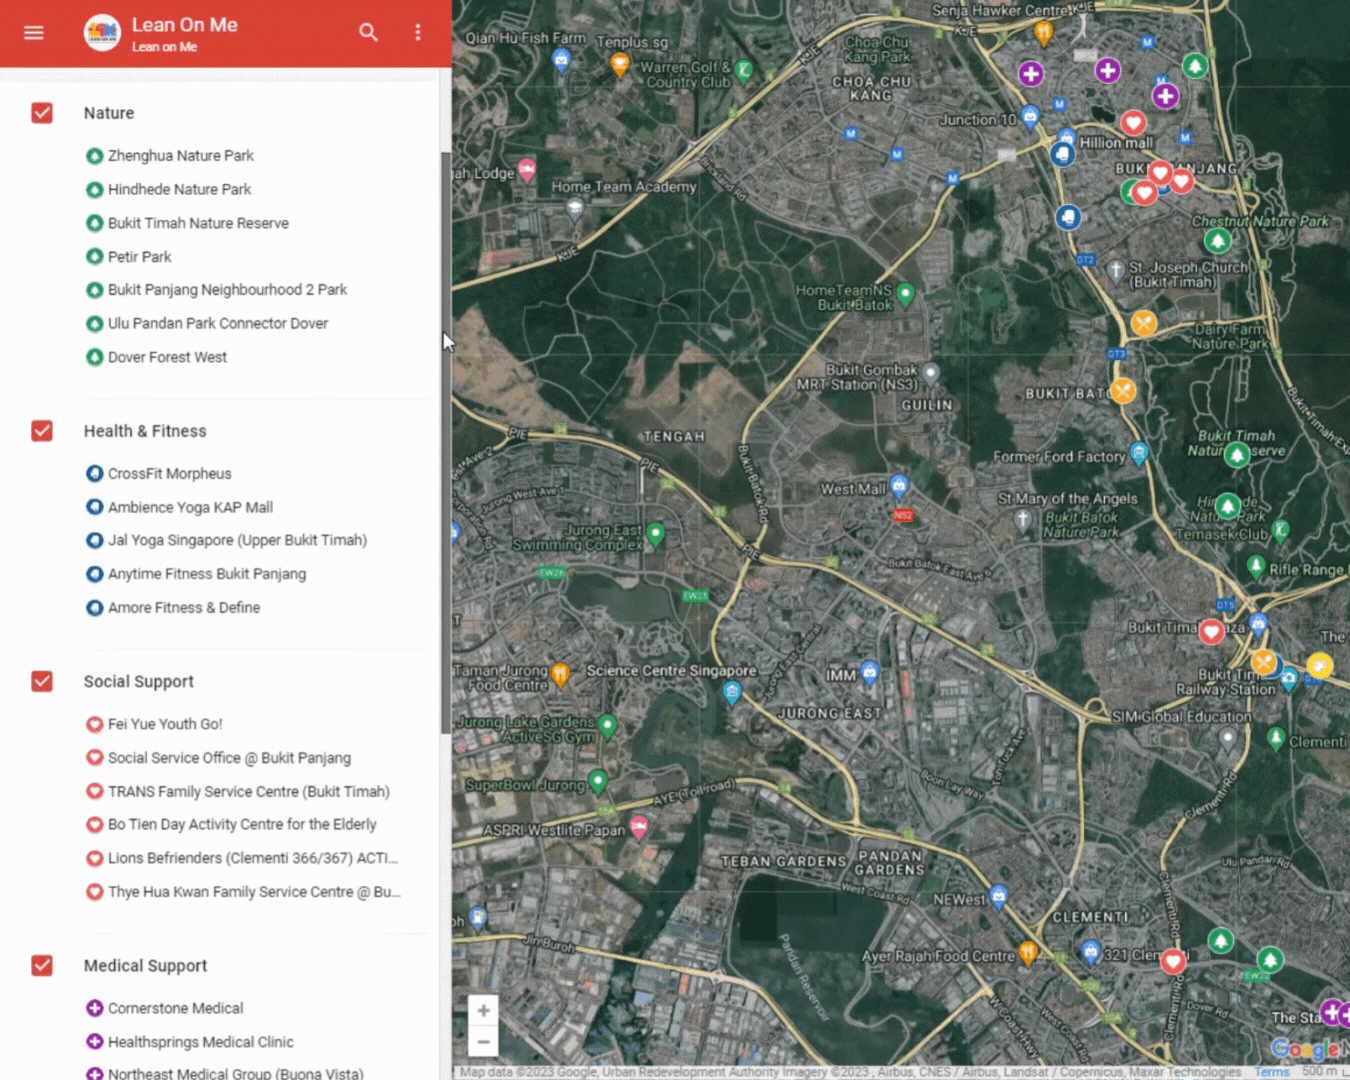Image resolution: width=1350 pixels, height=1080 pixels.
Task: Click green Chestnut Nature Park map marker
Action: pos(1217,241)
